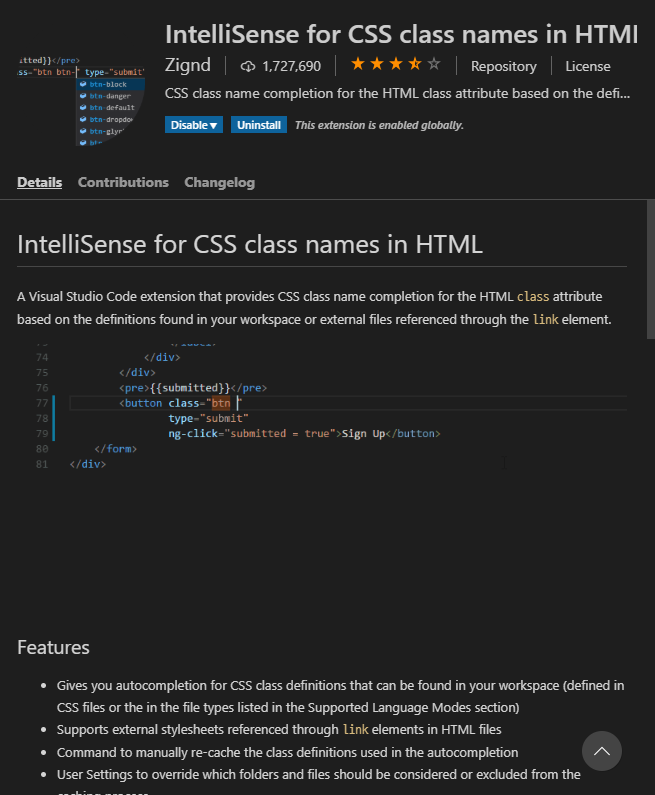655x795 pixels.
Task: Click the README main heading text
Action: (x=250, y=244)
